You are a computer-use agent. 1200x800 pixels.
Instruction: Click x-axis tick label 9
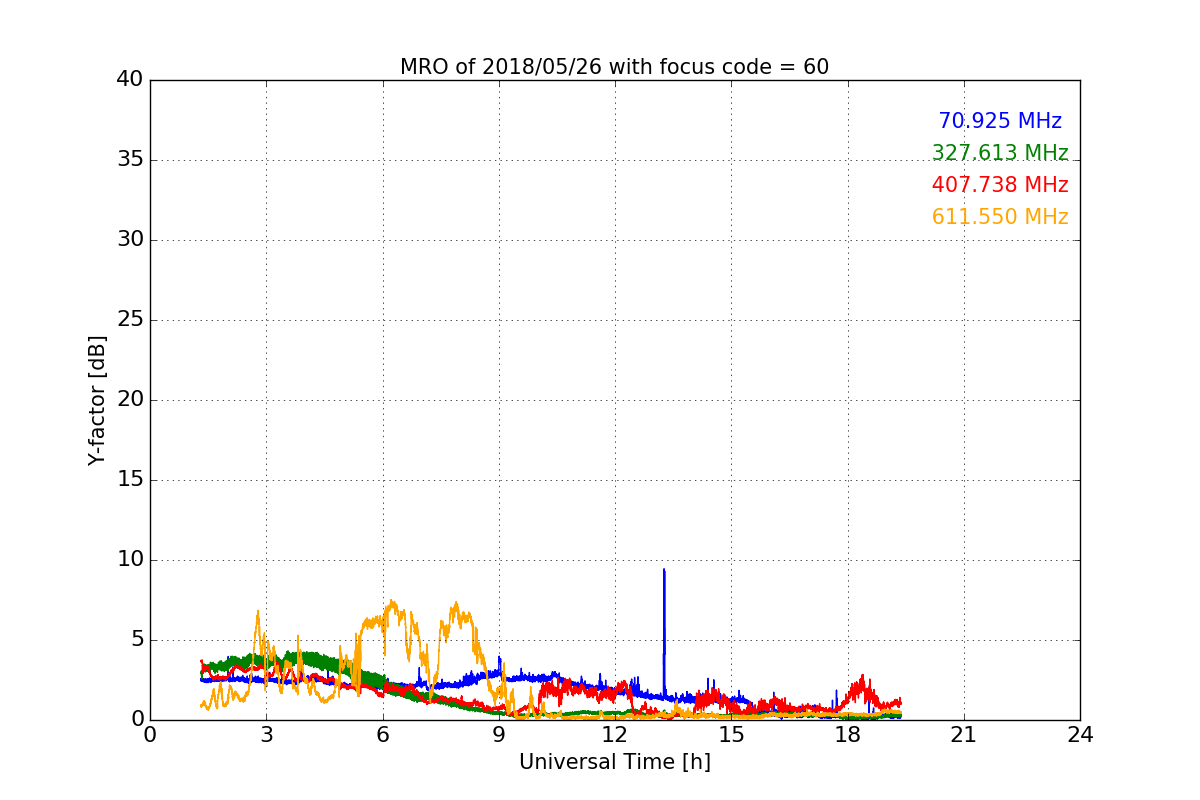pyautogui.click(x=499, y=735)
